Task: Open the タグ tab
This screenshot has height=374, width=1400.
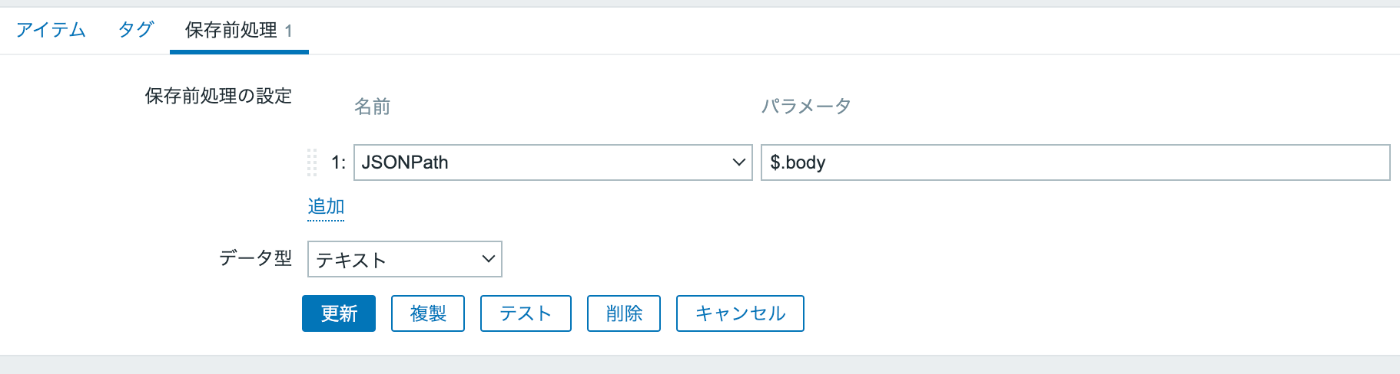Action: [136, 30]
